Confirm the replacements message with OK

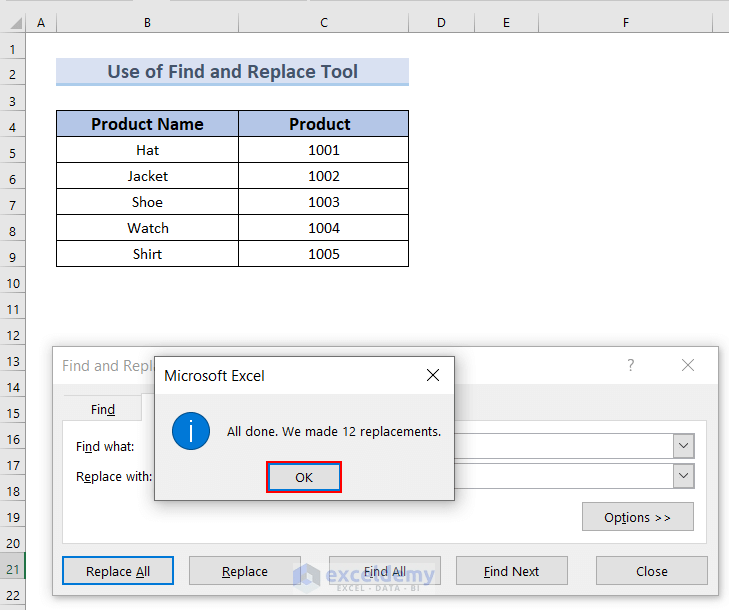(304, 477)
